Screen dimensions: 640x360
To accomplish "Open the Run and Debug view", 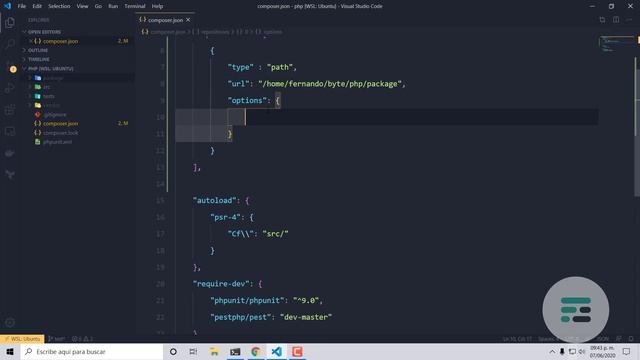I will click(x=10, y=88).
